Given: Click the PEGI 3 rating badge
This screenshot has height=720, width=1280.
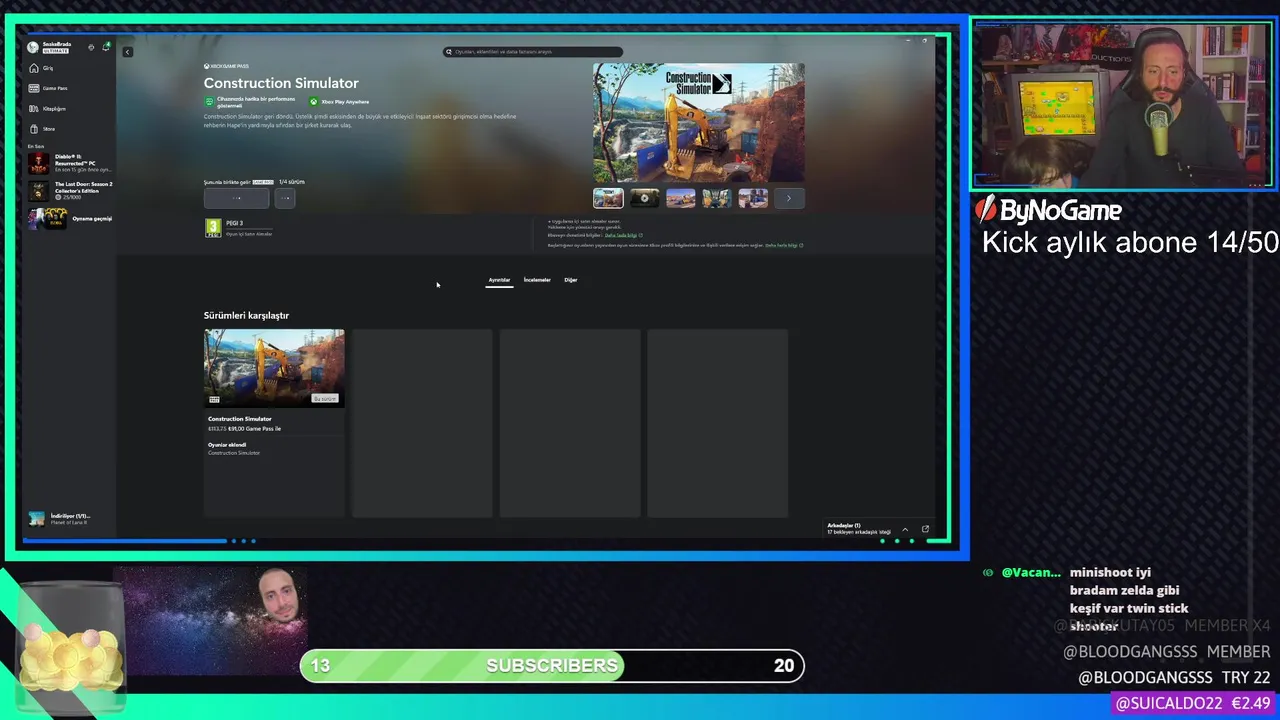Looking at the screenshot, I should pyautogui.click(x=213, y=228).
